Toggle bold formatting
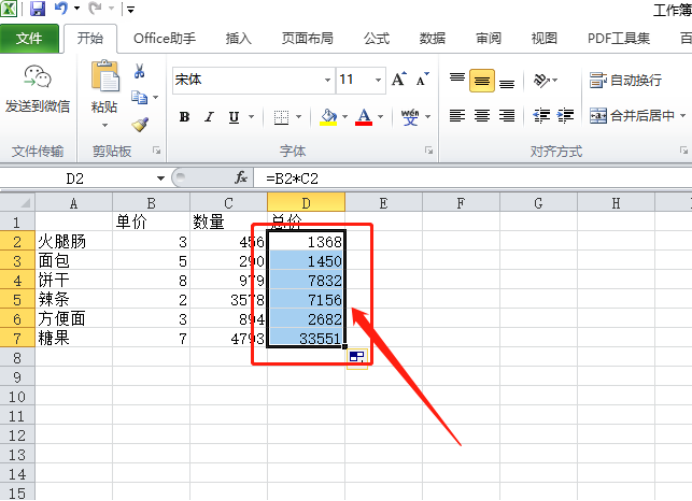This screenshot has height=501, width=692. click(184, 117)
